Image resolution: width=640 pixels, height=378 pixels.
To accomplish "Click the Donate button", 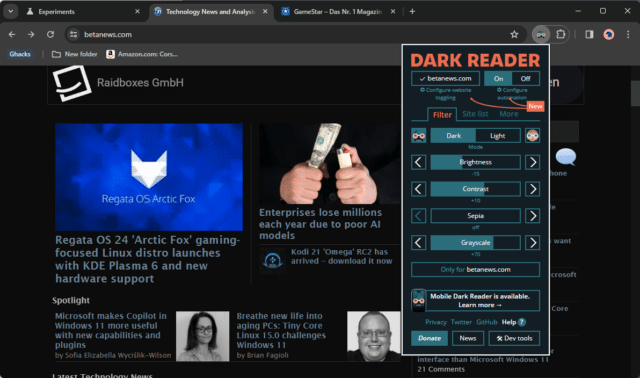I will pyautogui.click(x=429, y=338).
